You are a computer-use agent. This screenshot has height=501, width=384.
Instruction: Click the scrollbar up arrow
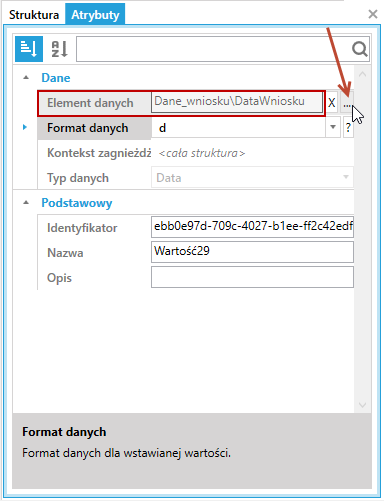(363, 74)
